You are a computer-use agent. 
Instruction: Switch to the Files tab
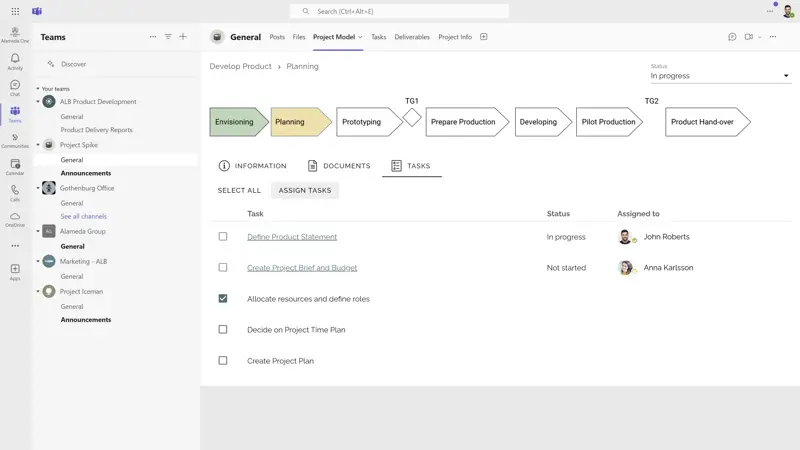pyautogui.click(x=299, y=37)
